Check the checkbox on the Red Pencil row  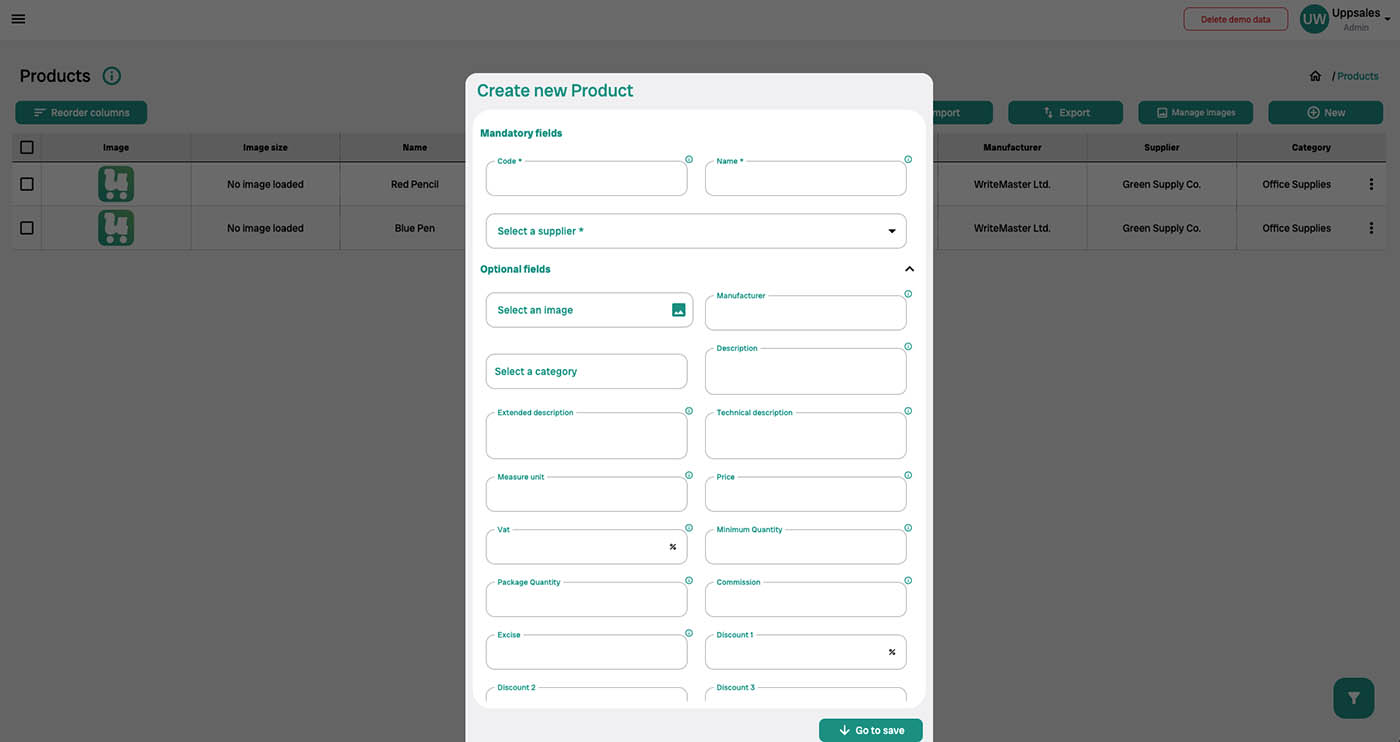(26, 184)
